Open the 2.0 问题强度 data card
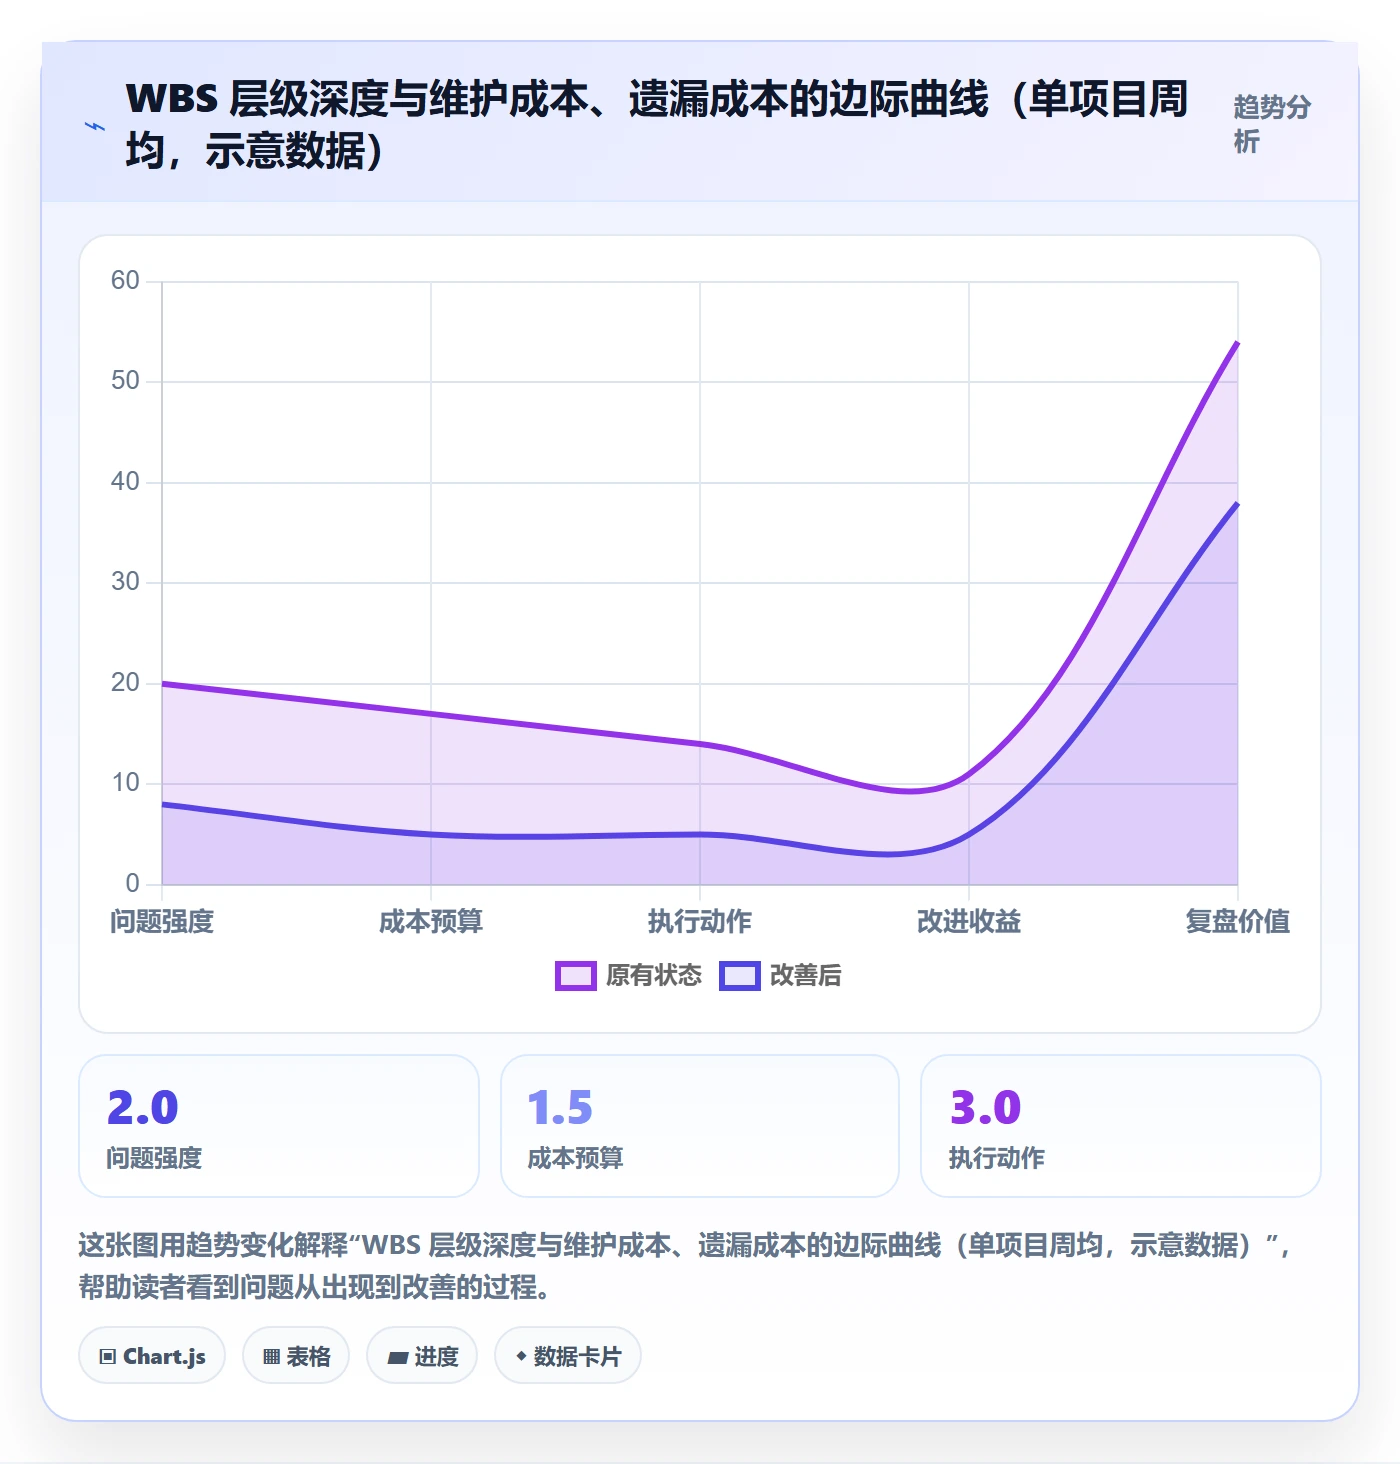1400x1464 pixels. [x=279, y=1126]
